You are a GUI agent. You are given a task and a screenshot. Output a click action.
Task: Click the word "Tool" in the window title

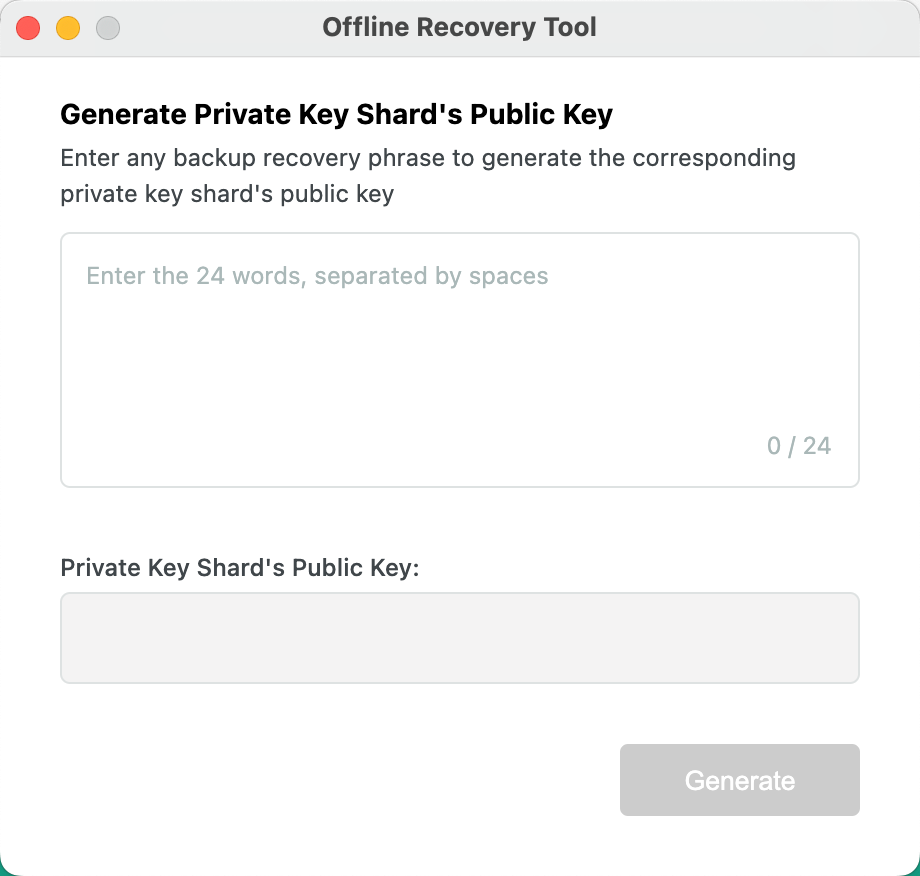pyautogui.click(x=570, y=27)
